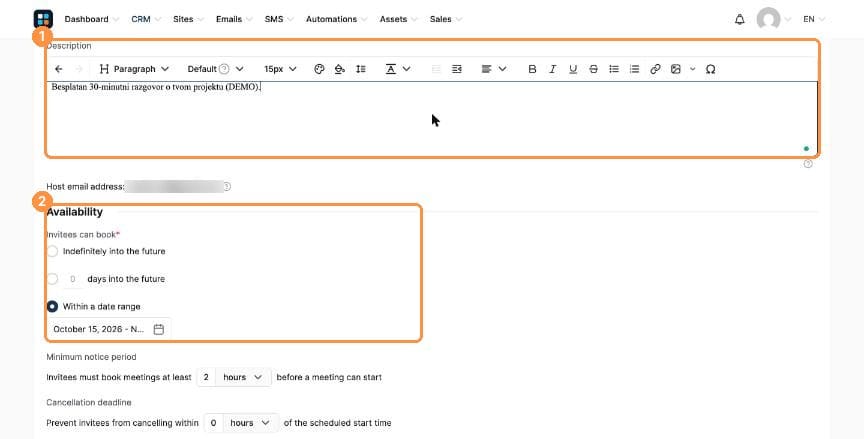
Task: Open the Paragraph format dropdown
Action: coord(134,69)
